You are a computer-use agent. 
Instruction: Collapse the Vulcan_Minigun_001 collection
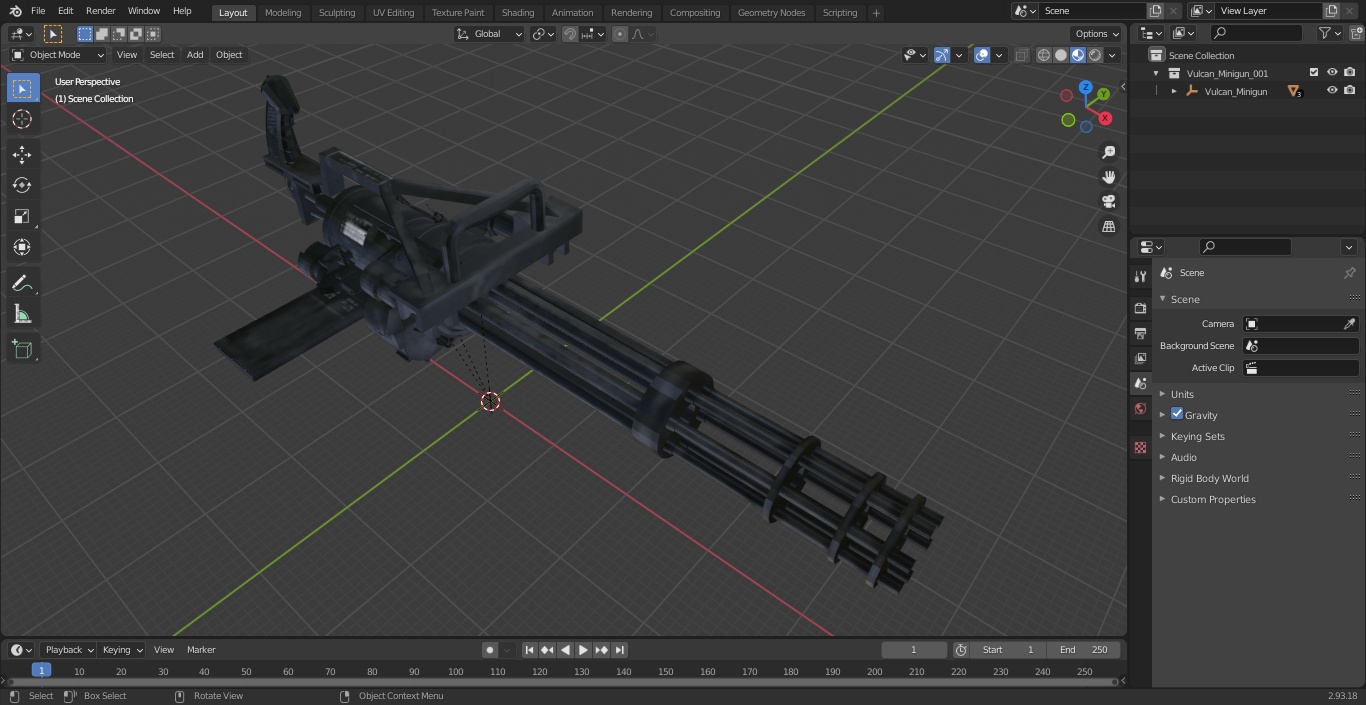[x=1157, y=73]
